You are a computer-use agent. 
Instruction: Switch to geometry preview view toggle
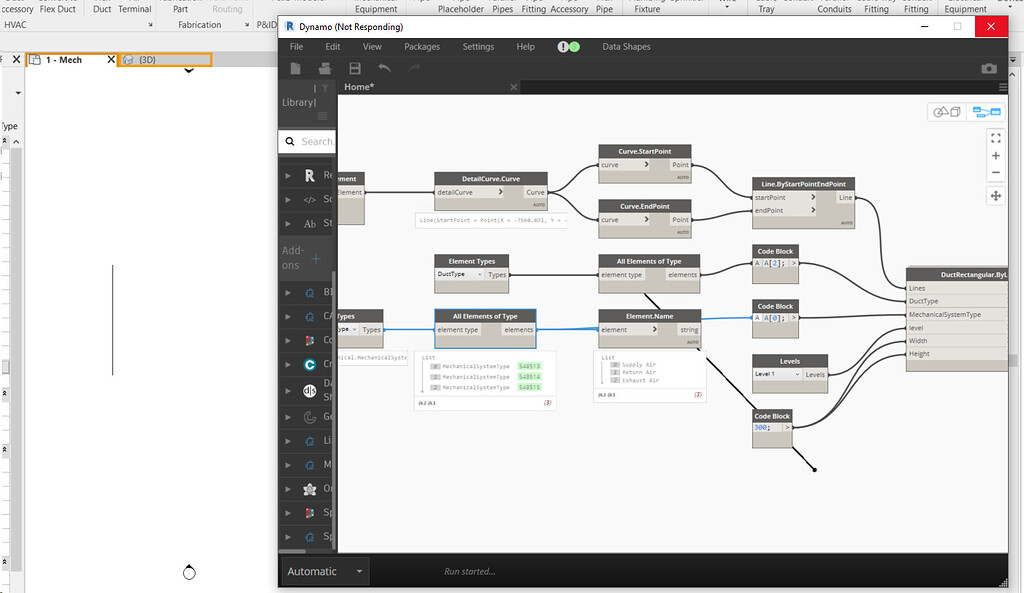(944, 112)
